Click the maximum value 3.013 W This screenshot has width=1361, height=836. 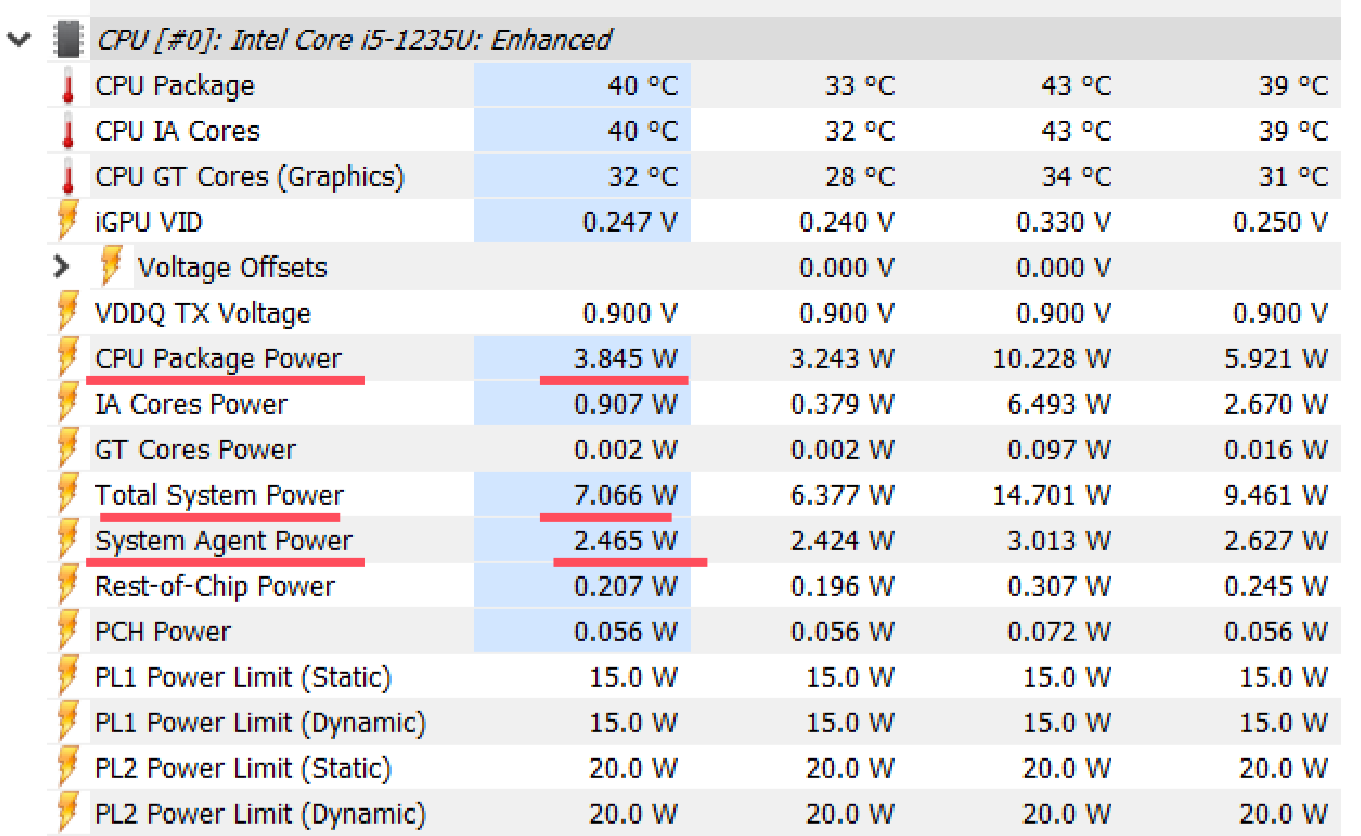[x=1059, y=541]
